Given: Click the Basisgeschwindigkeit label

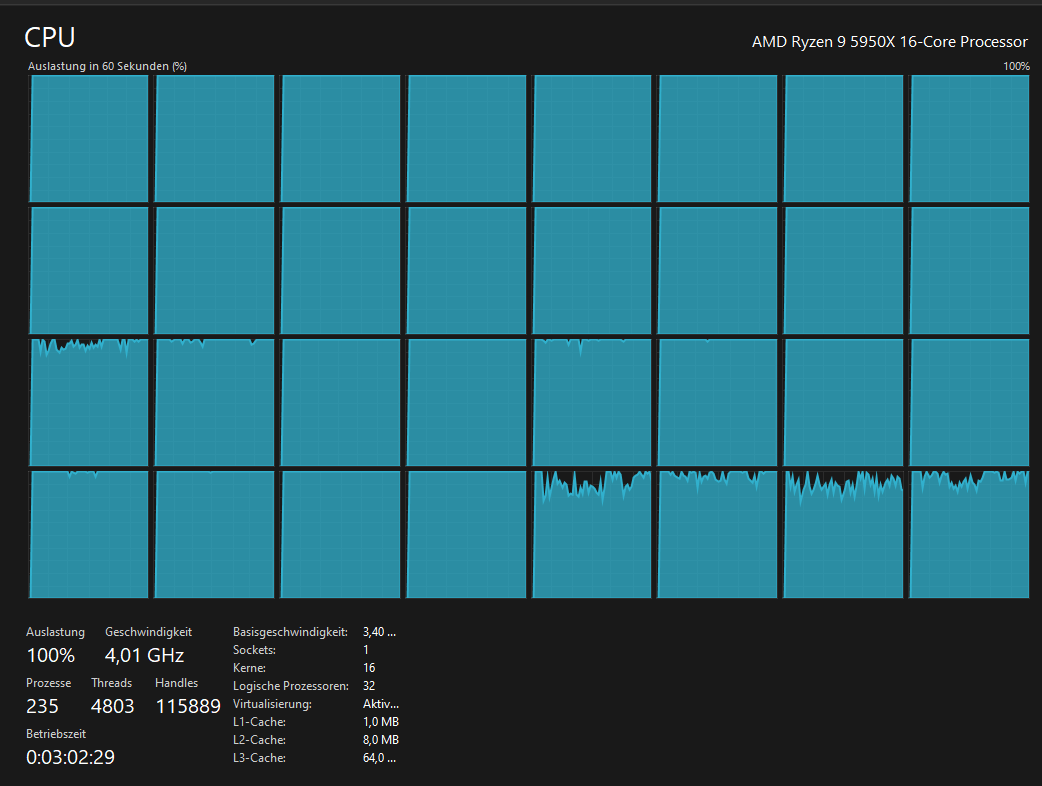Looking at the screenshot, I should point(290,632).
